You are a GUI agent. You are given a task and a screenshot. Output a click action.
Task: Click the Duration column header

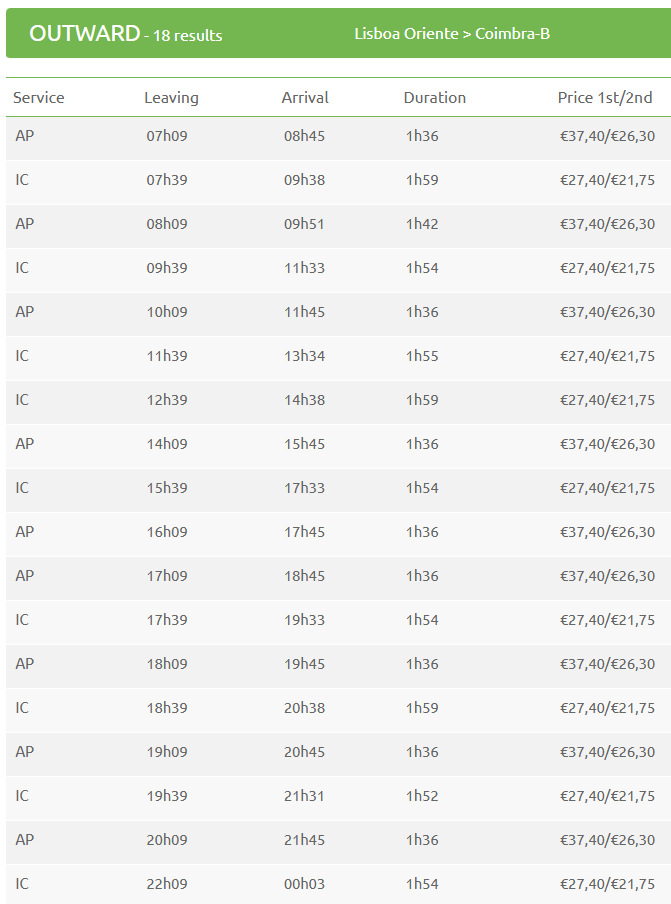click(x=435, y=97)
